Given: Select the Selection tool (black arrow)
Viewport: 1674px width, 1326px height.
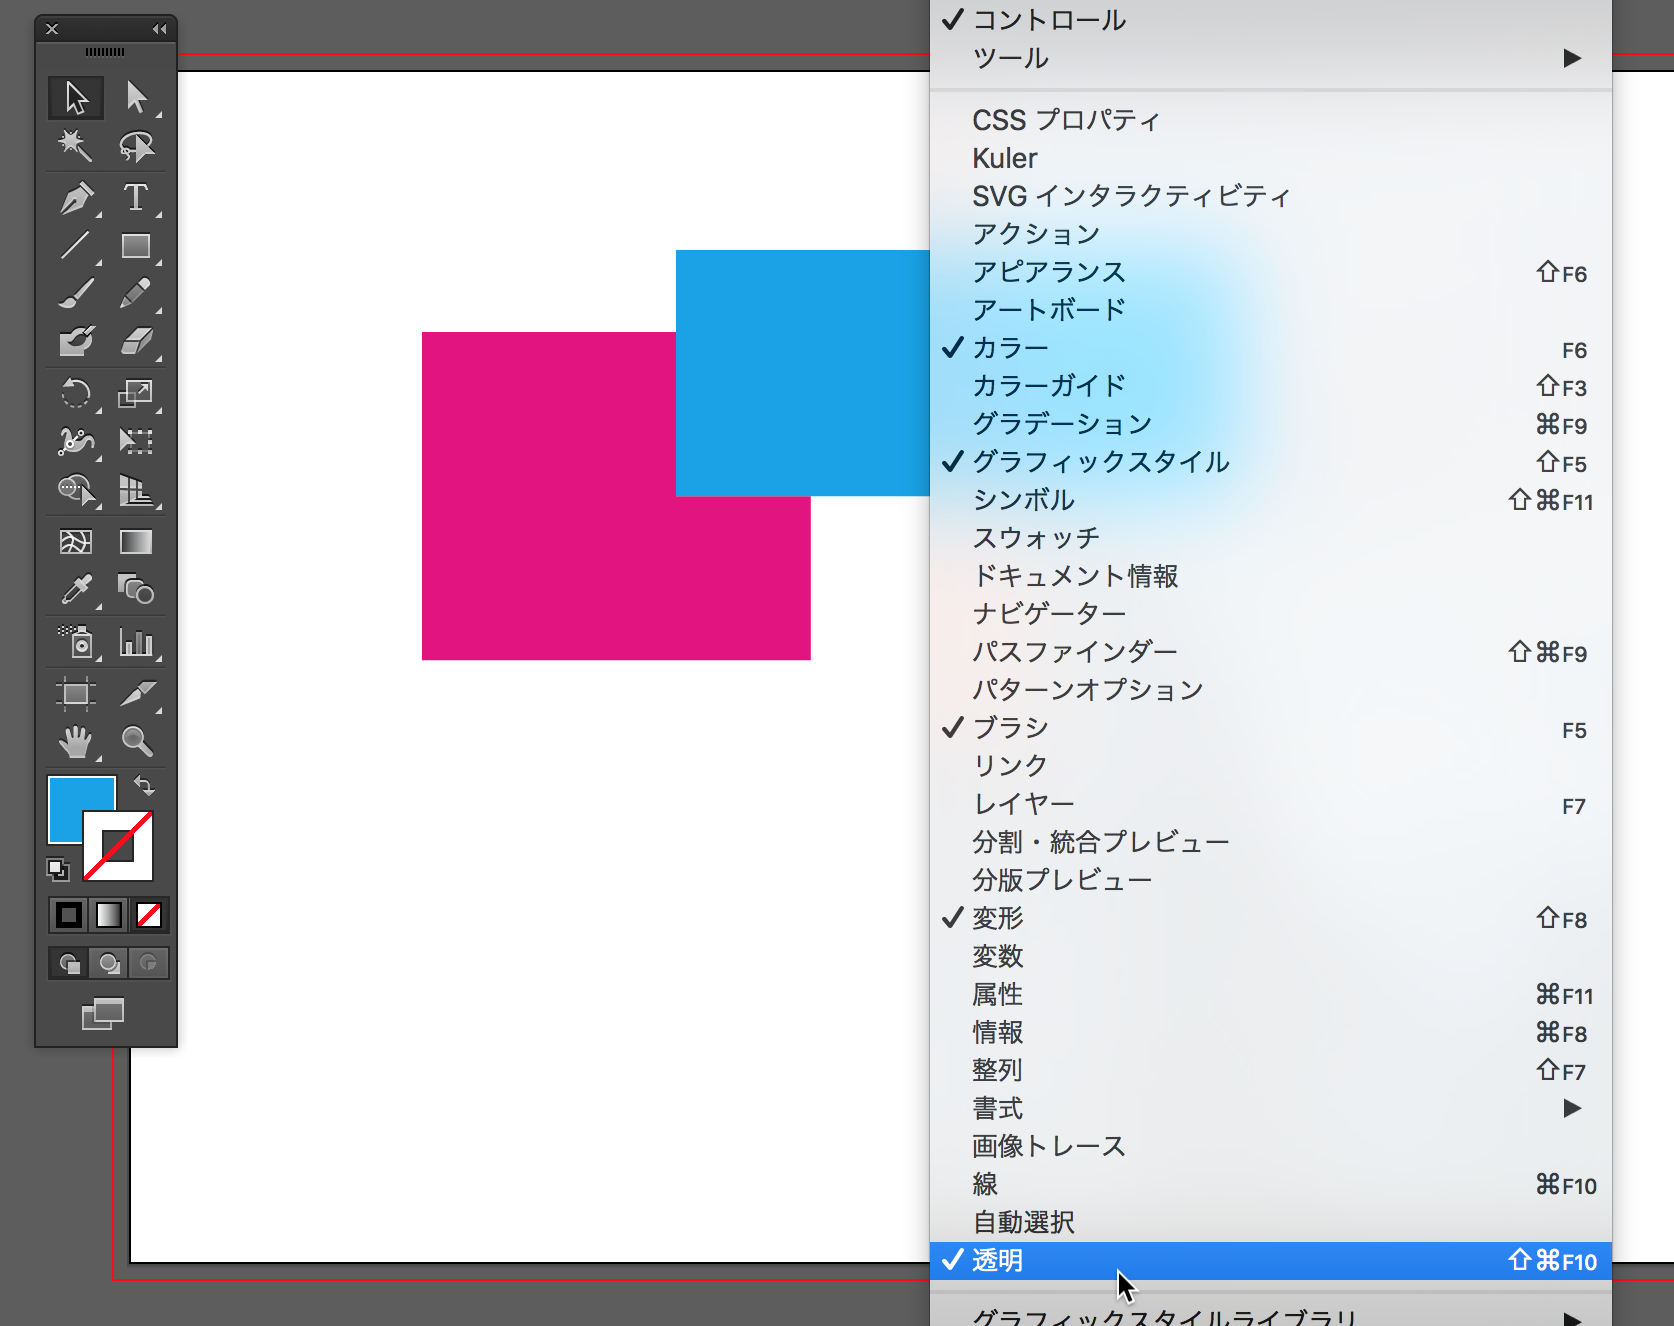Looking at the screenshot, I should pos(76,97).
